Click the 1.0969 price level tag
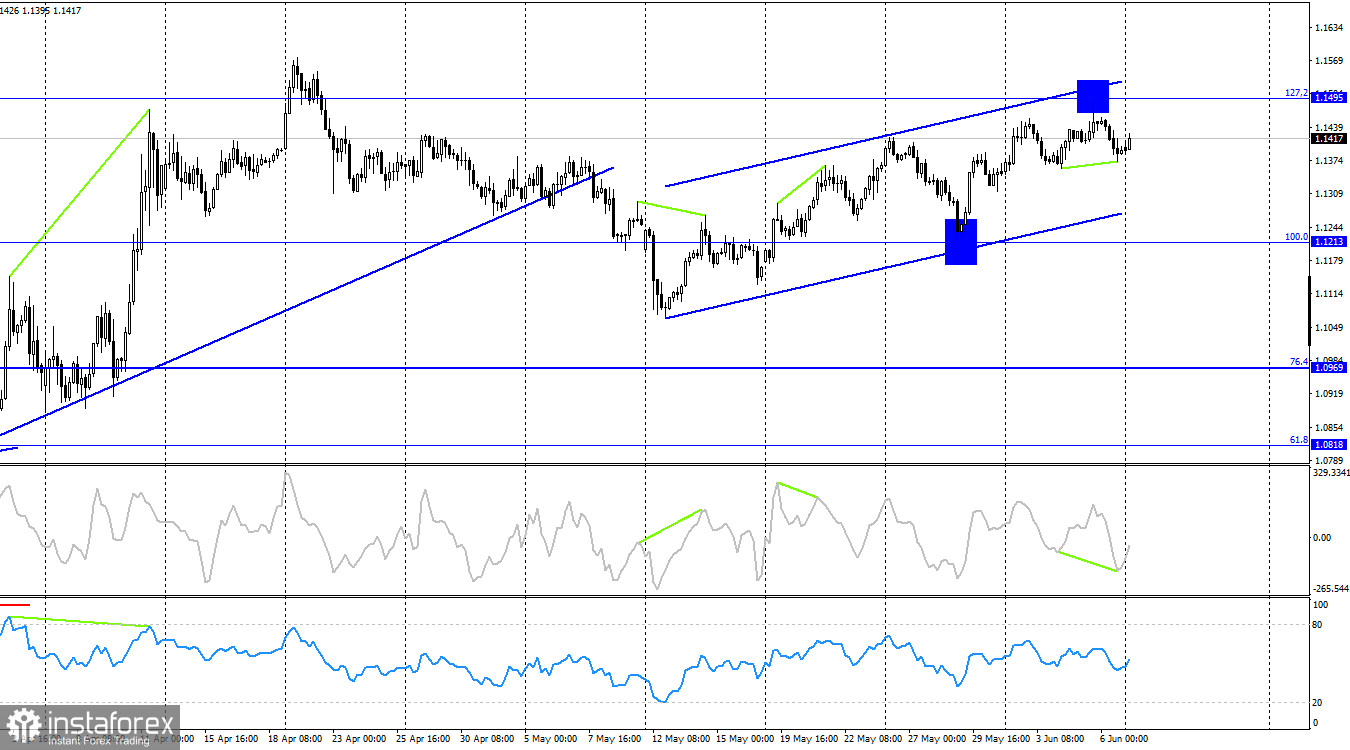 point(1329,368)
